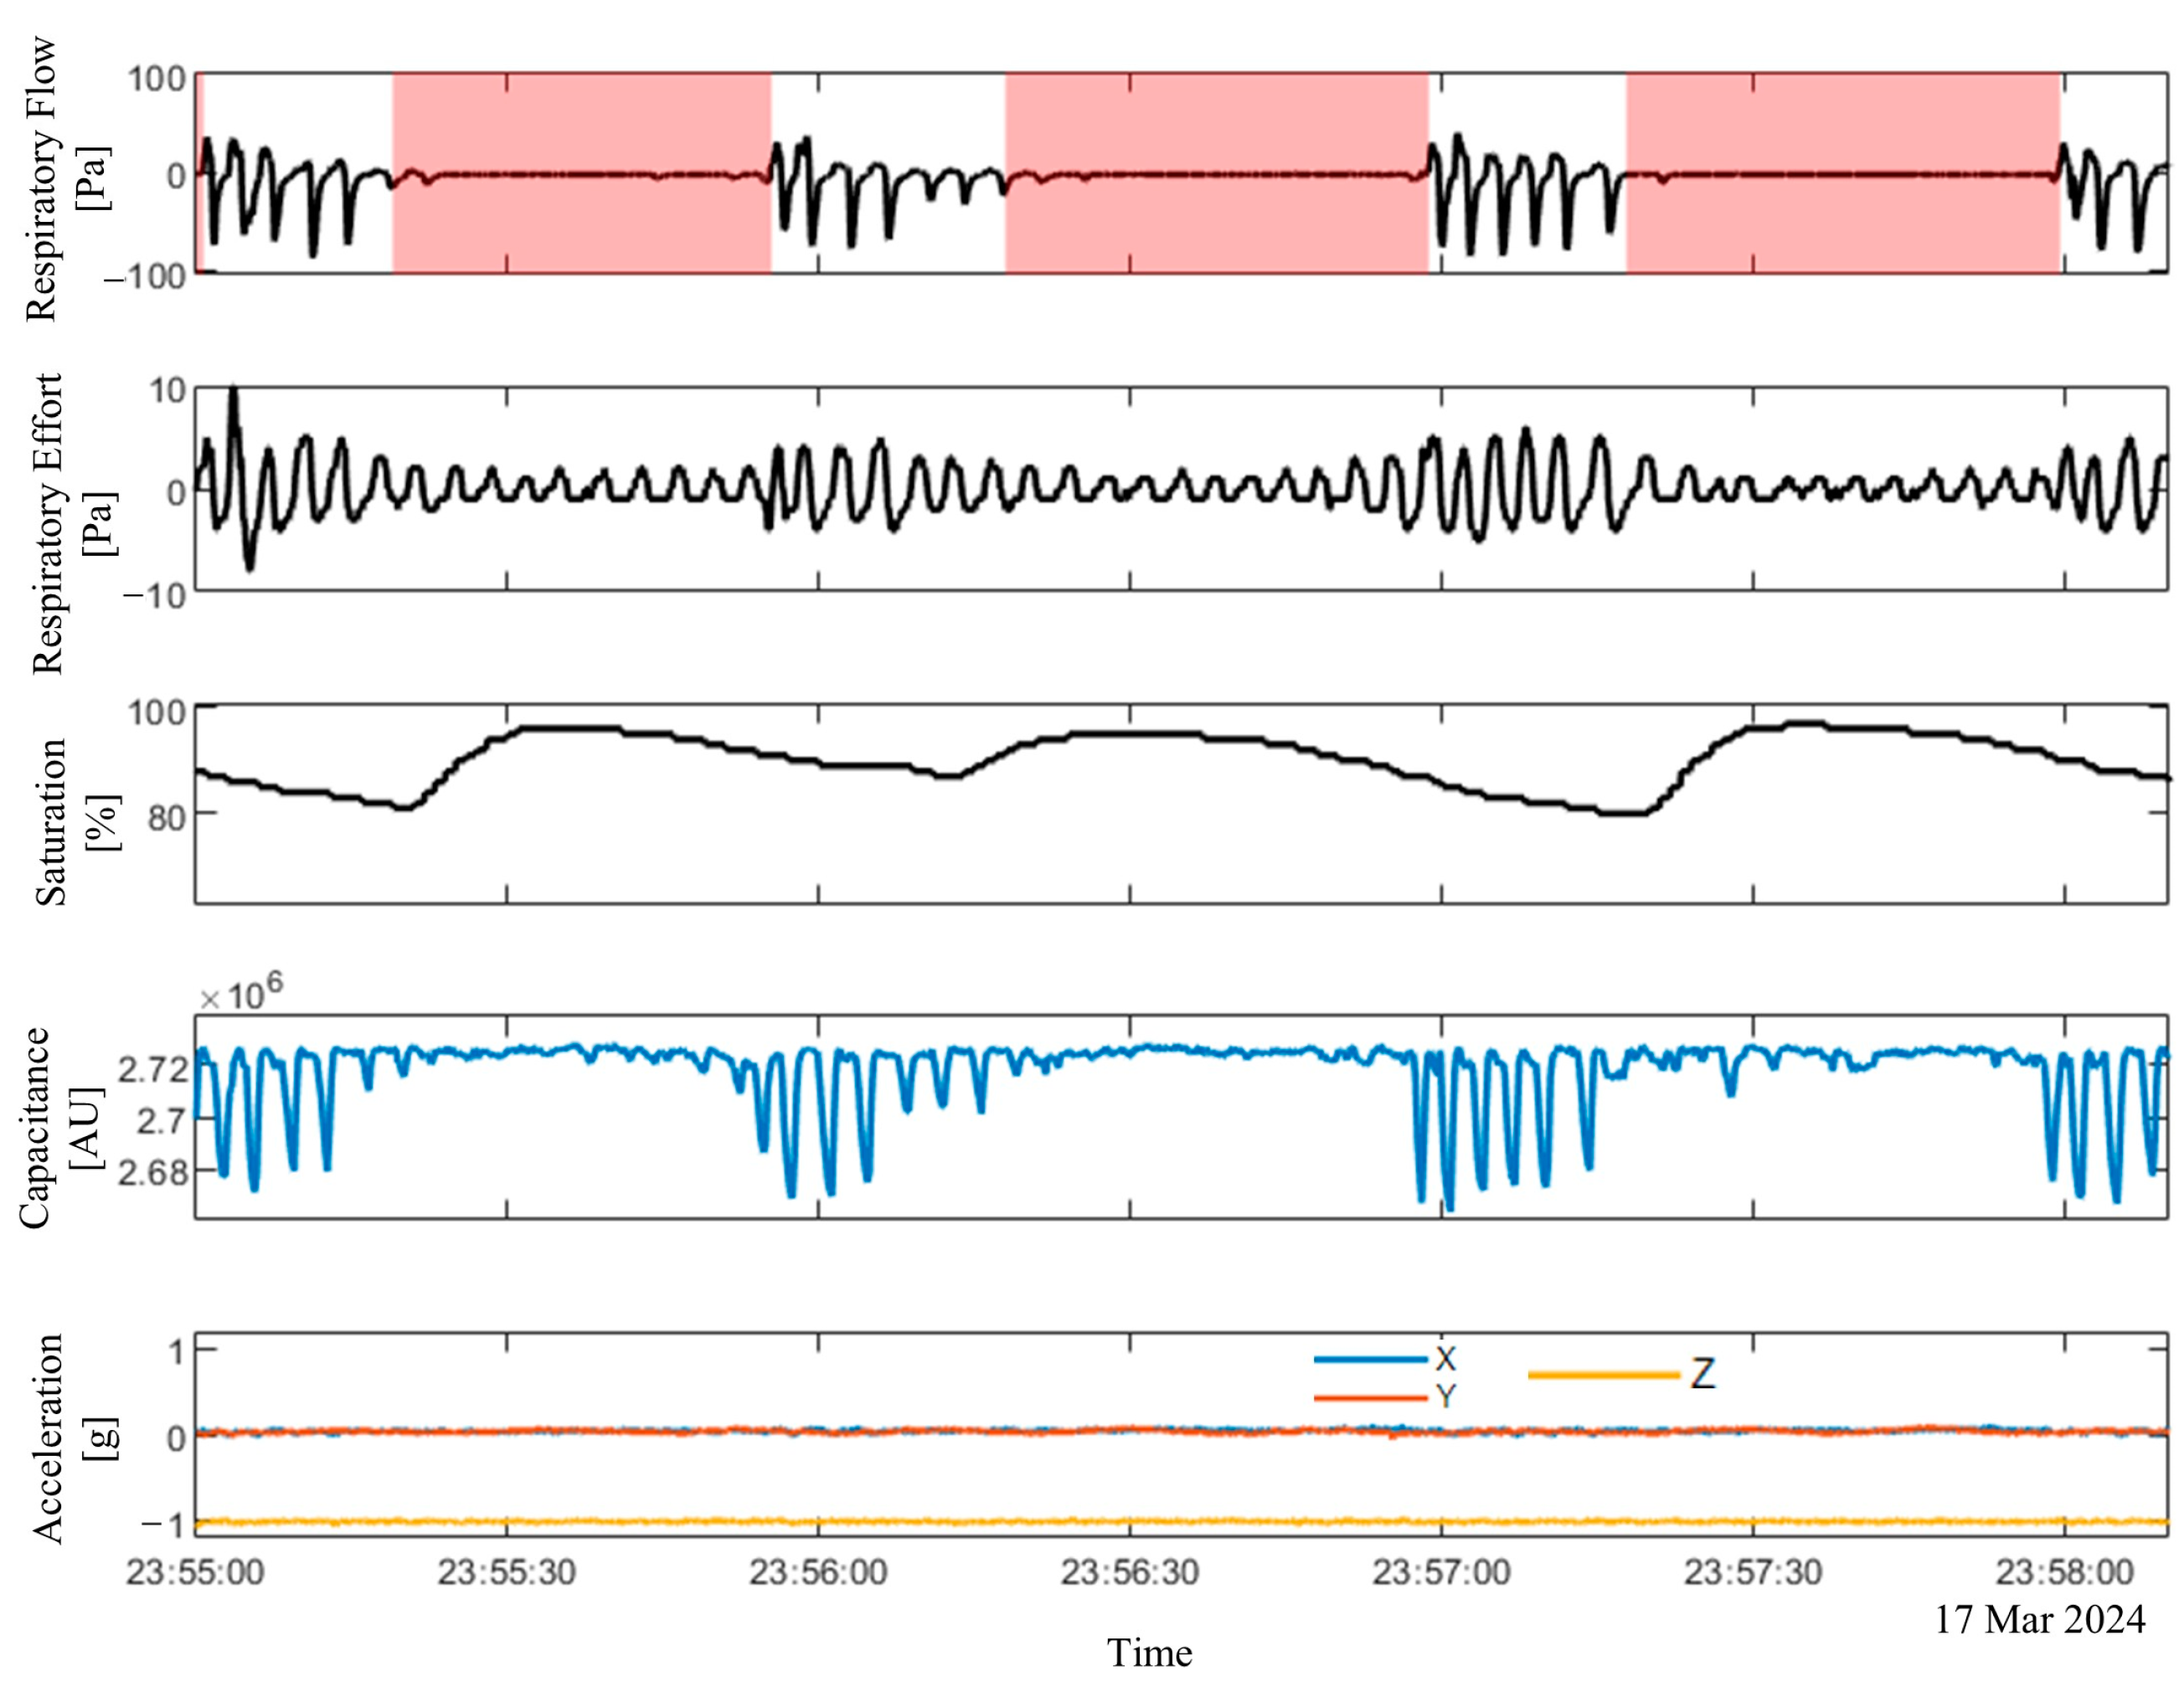Screen dimensions: 2184x1687
Task: Click the 23:58:00 time tick label
Action: pos(2063,1573)
